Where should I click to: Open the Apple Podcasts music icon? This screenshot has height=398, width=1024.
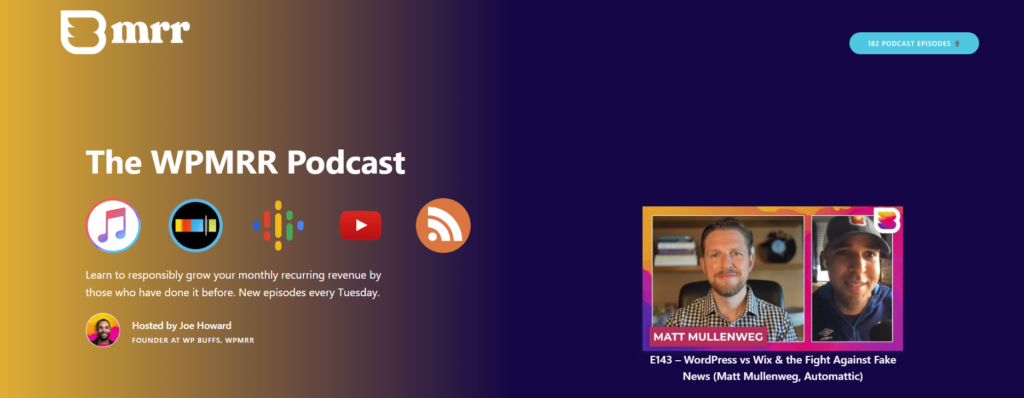tap(113, 225)
